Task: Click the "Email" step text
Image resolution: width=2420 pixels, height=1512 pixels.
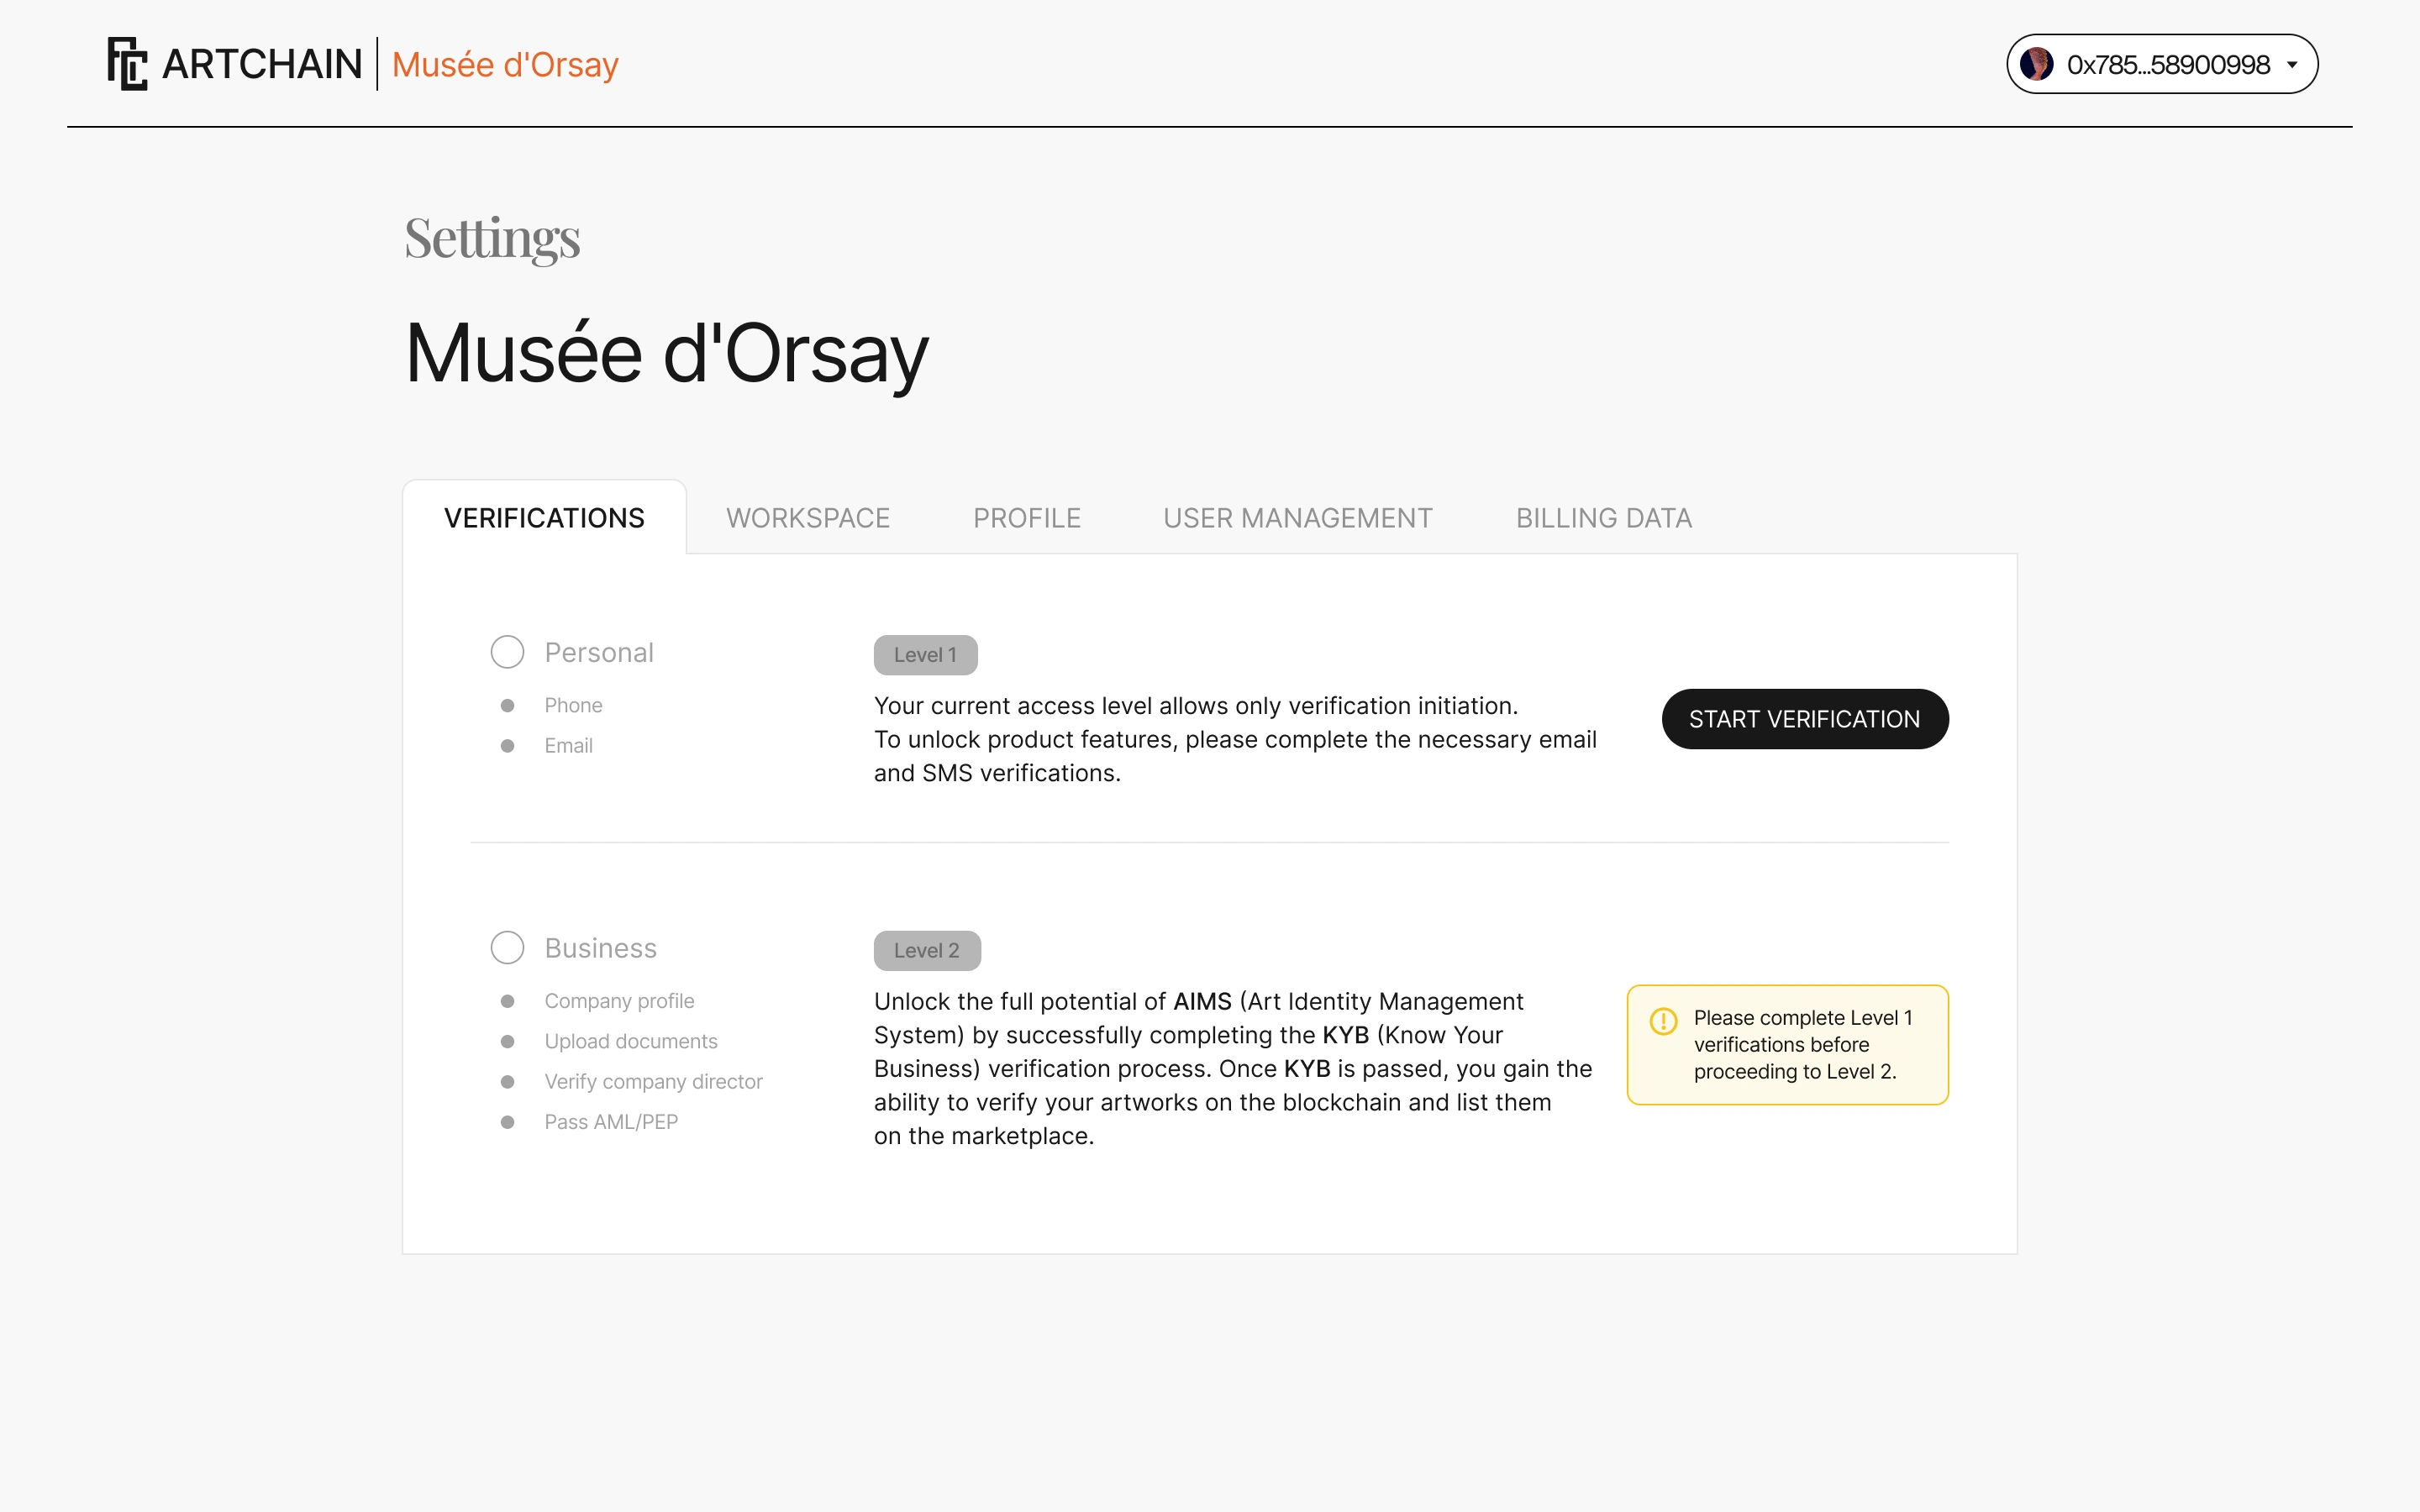Action: click(x=568, y=745)
